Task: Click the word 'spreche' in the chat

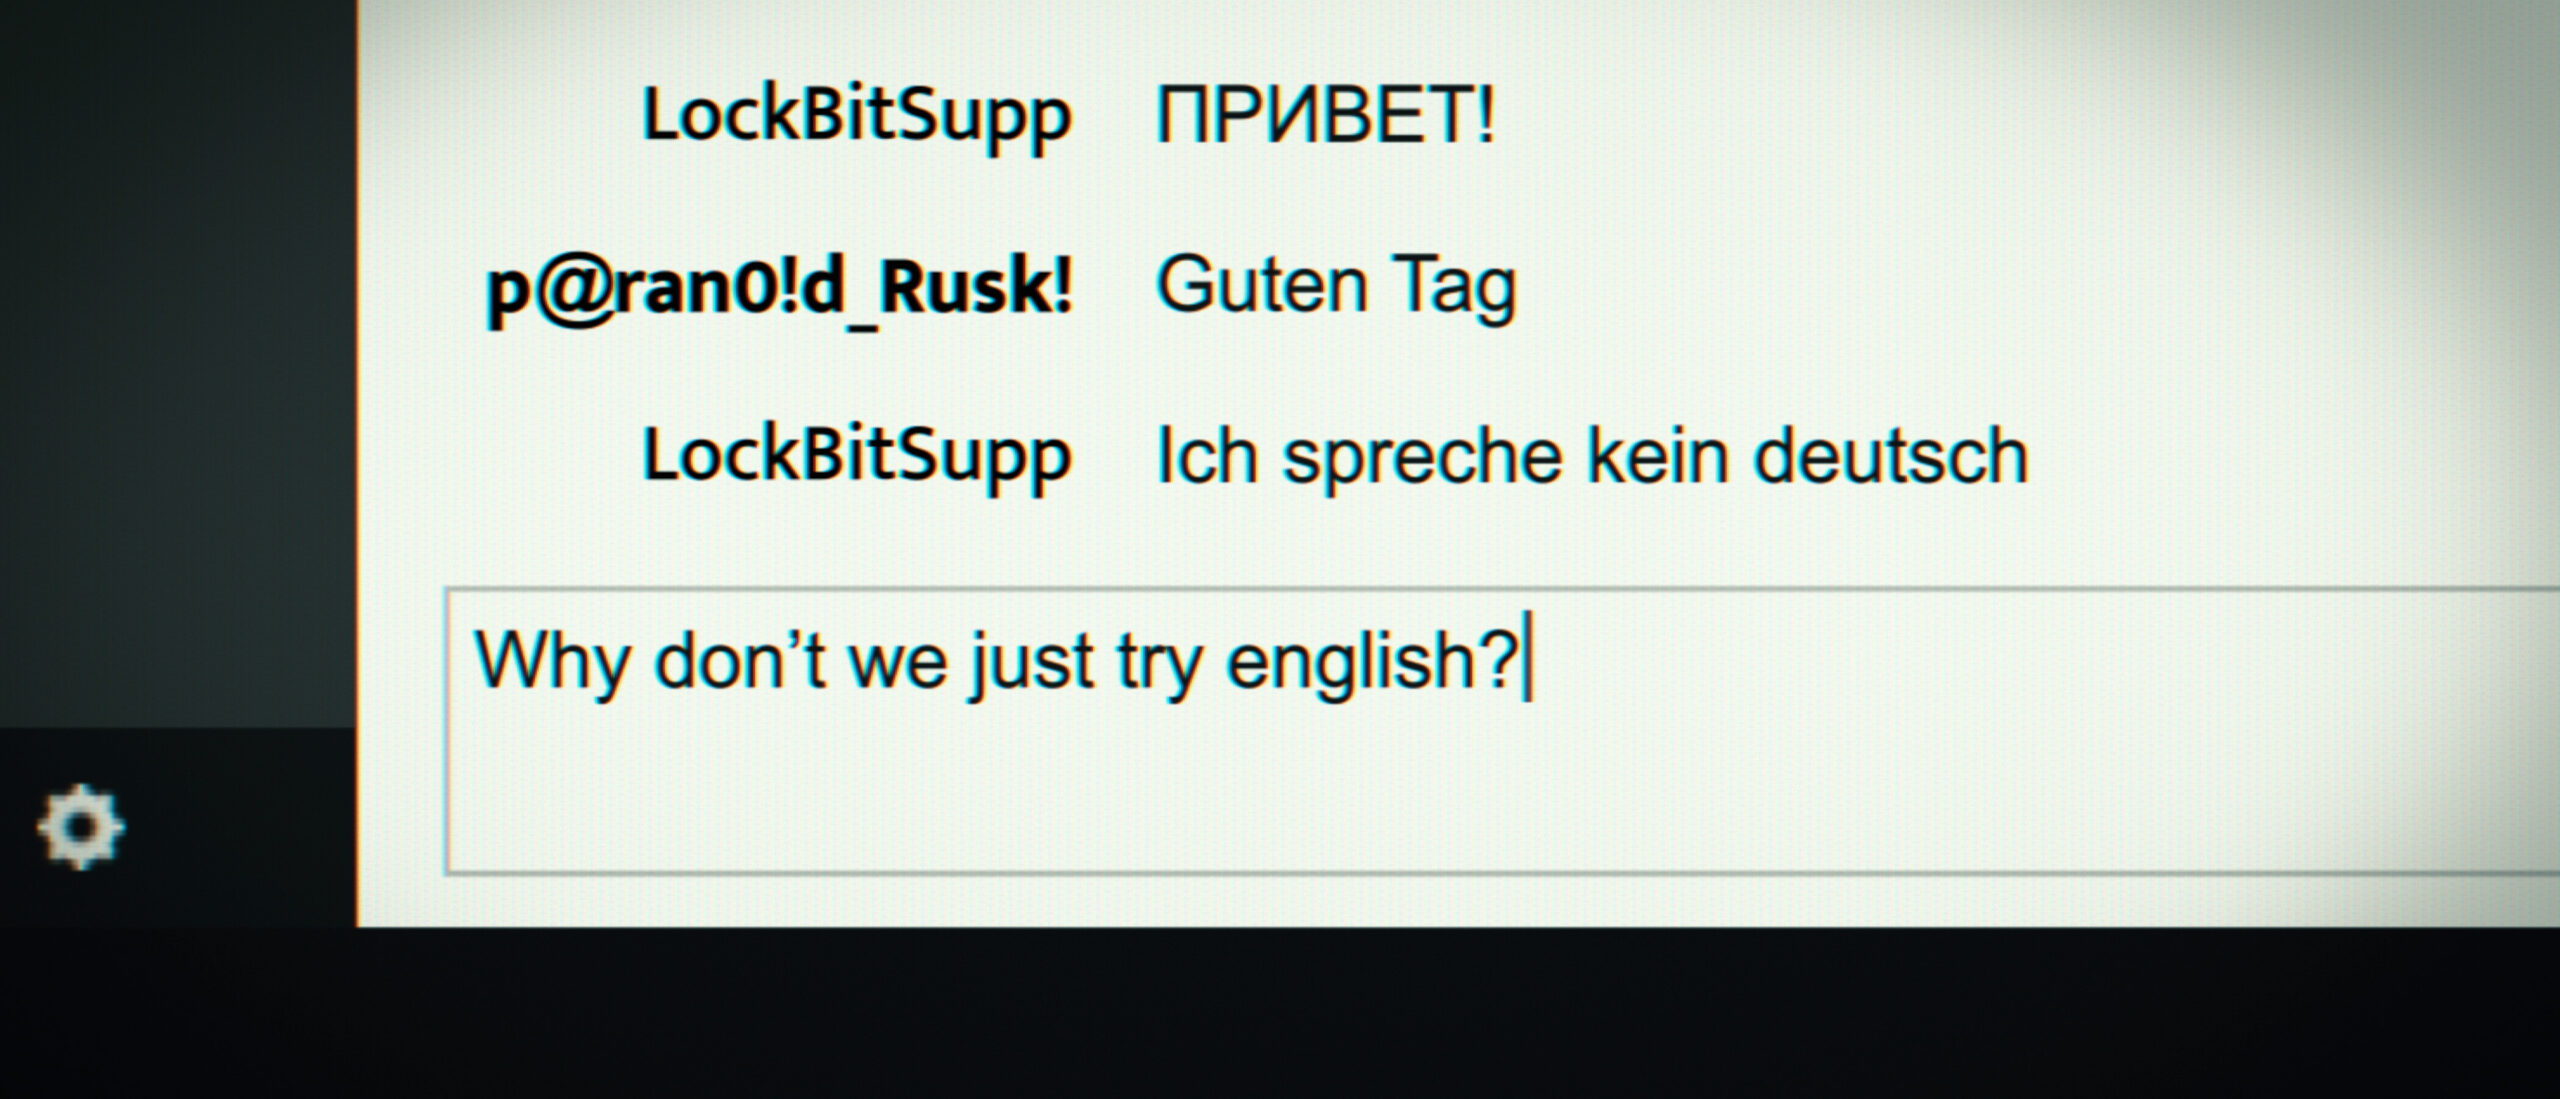Action: pyautogui.click(x=1422, y=460)
